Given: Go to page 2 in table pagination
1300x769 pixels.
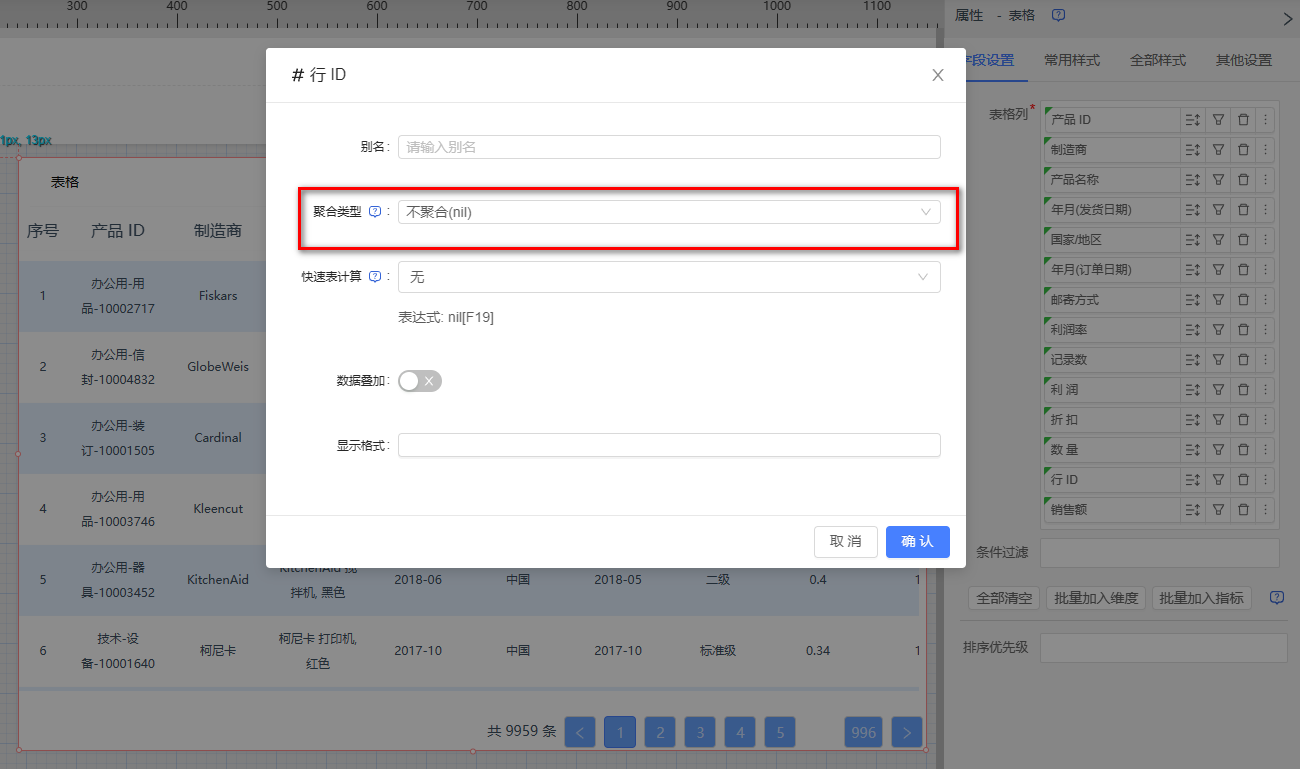Looking at the screenshot, I should (x=660, y=732).
